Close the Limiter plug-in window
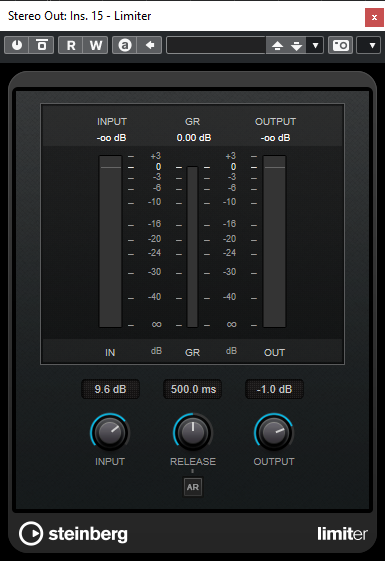Viewport: 385px width, 561px height. click(x=374, y=17)
